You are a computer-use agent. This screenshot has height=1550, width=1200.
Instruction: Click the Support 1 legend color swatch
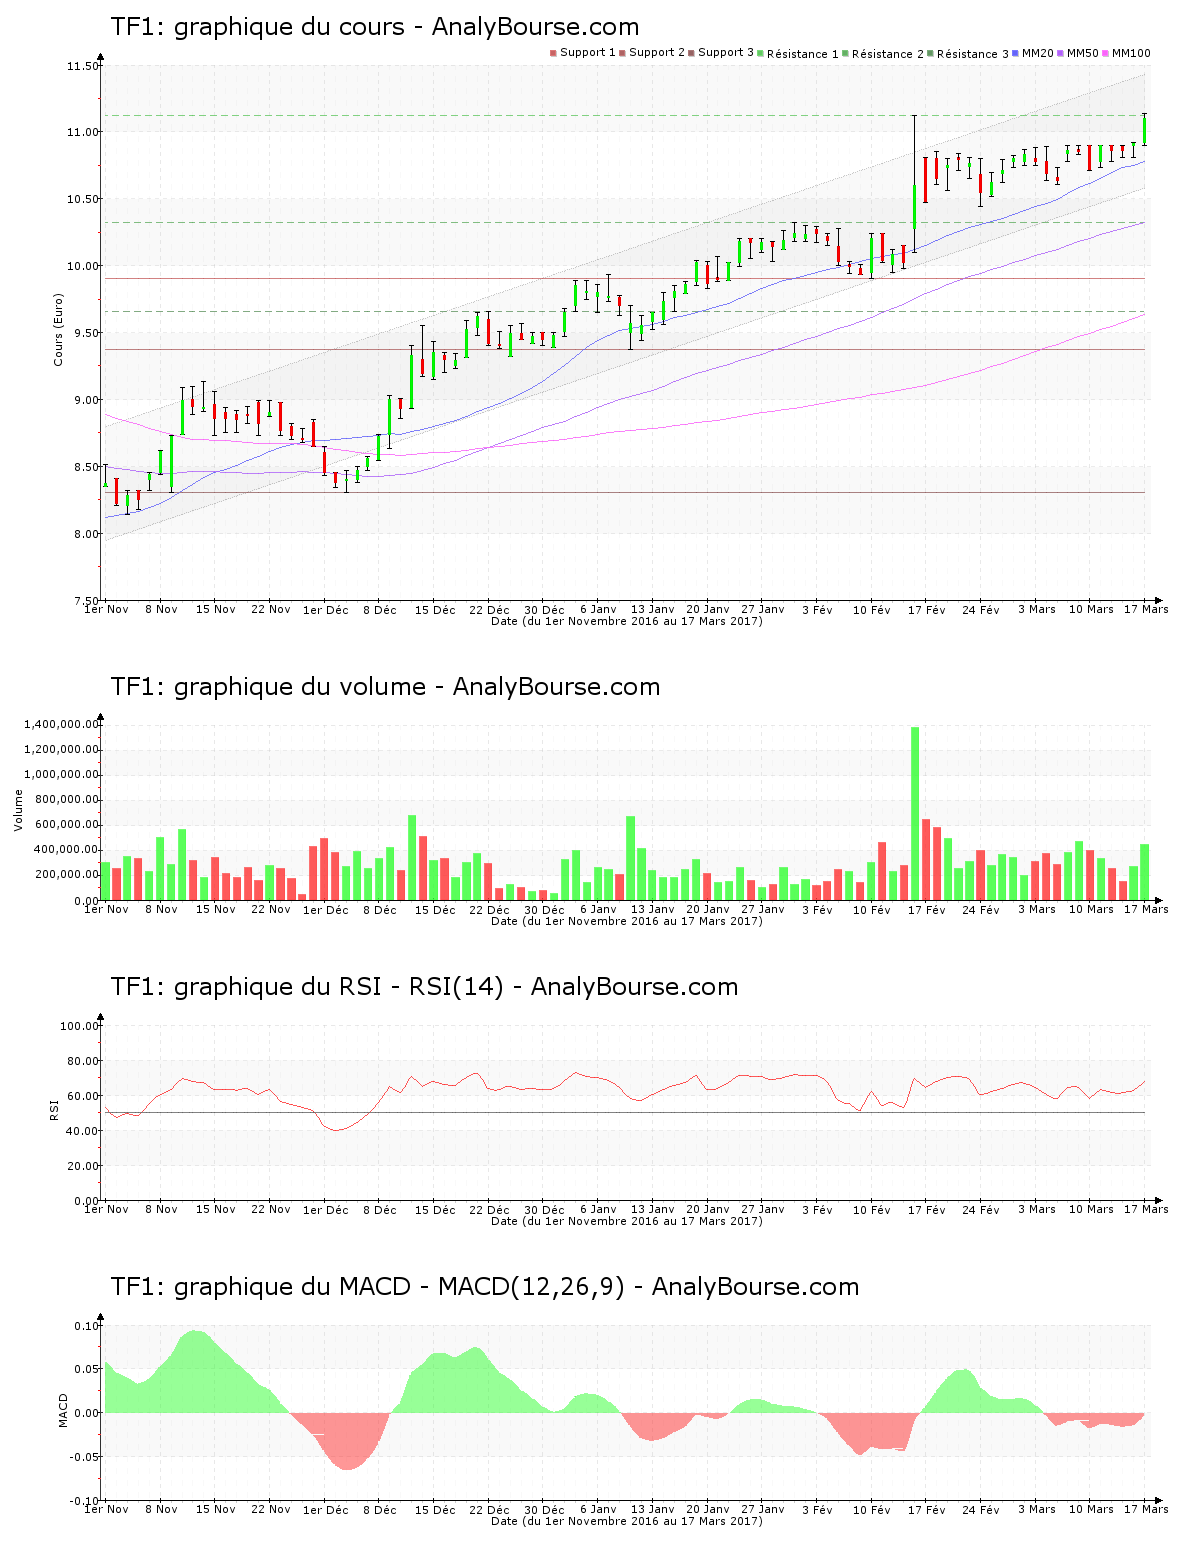pos(553,53)
